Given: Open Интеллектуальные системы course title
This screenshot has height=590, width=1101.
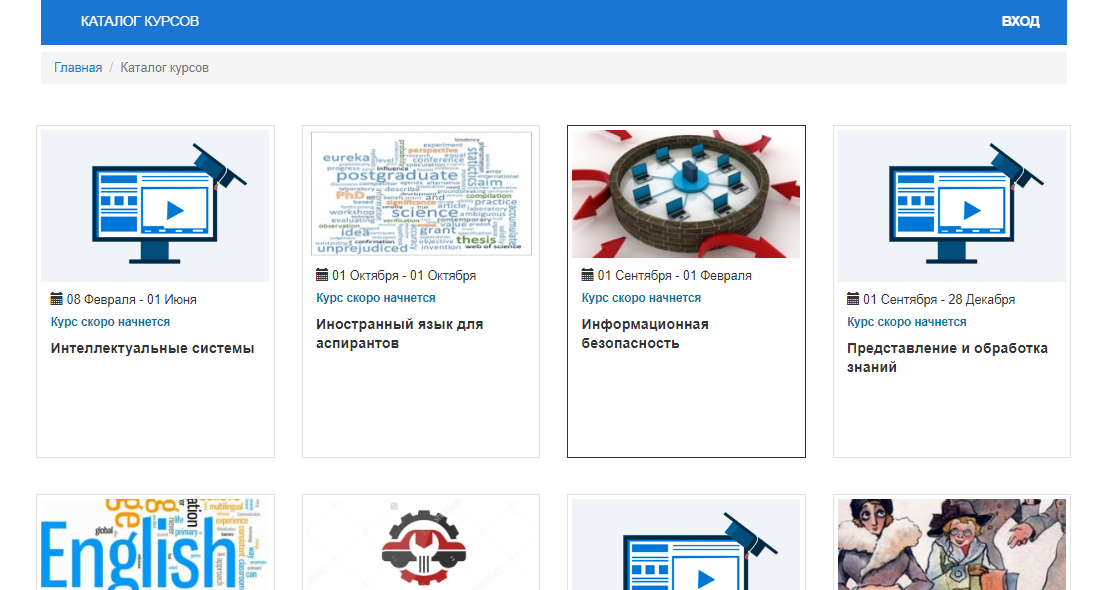Looking at the screenshot, I should [x=152, y=348].
